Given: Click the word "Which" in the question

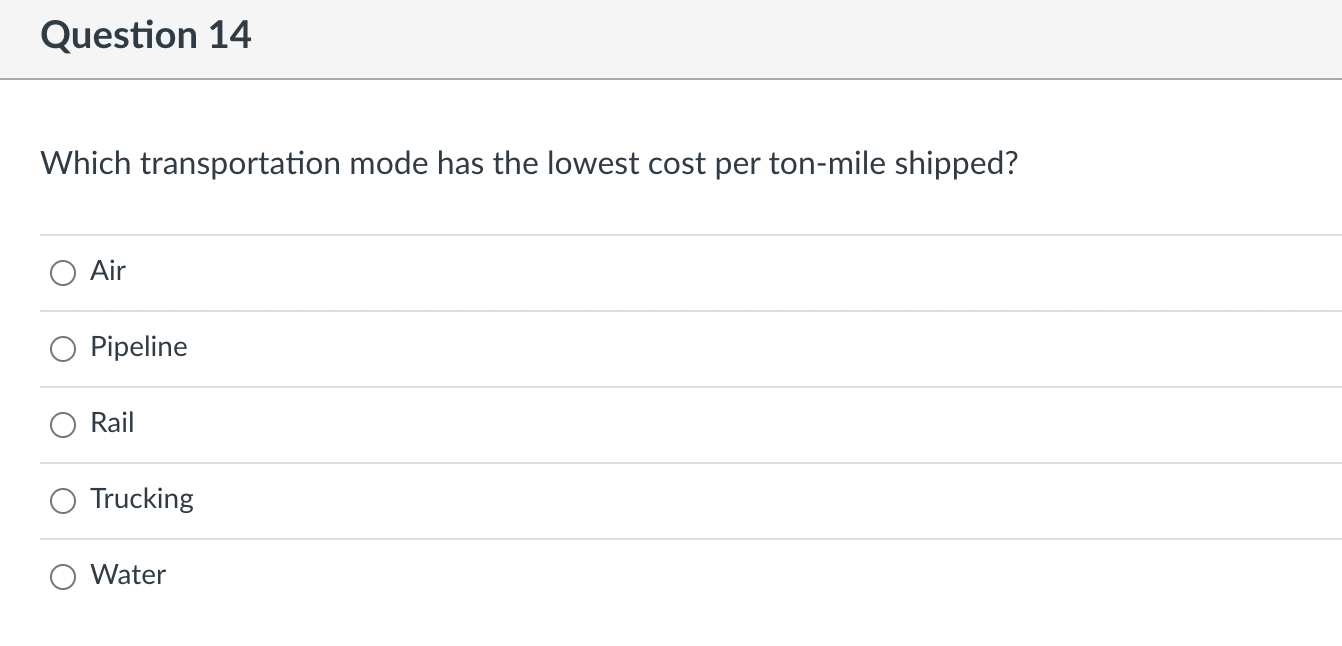Looking at the screenshot, I should (x=86, y=164).
